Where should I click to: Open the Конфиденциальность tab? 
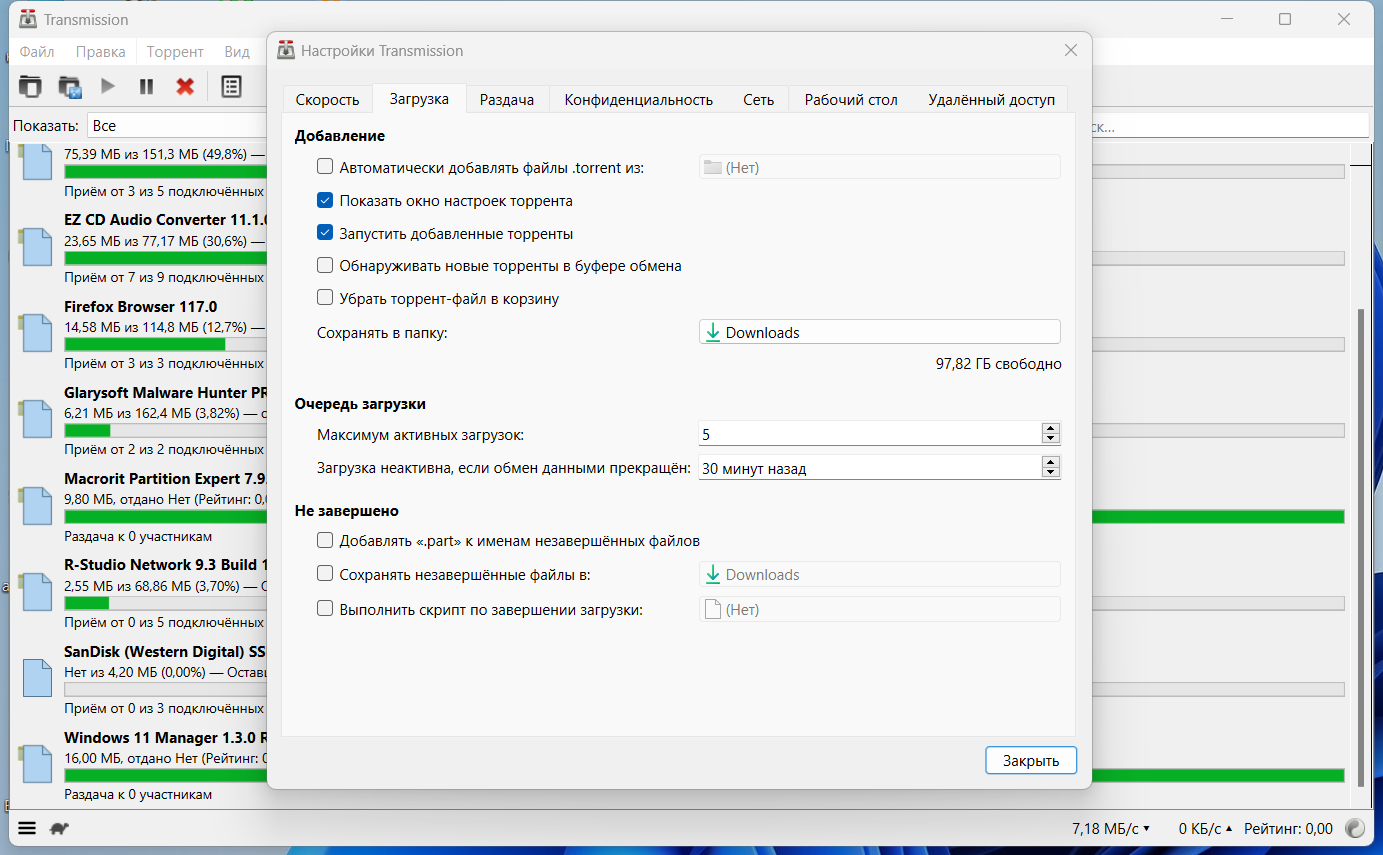(x=638, y=99)
